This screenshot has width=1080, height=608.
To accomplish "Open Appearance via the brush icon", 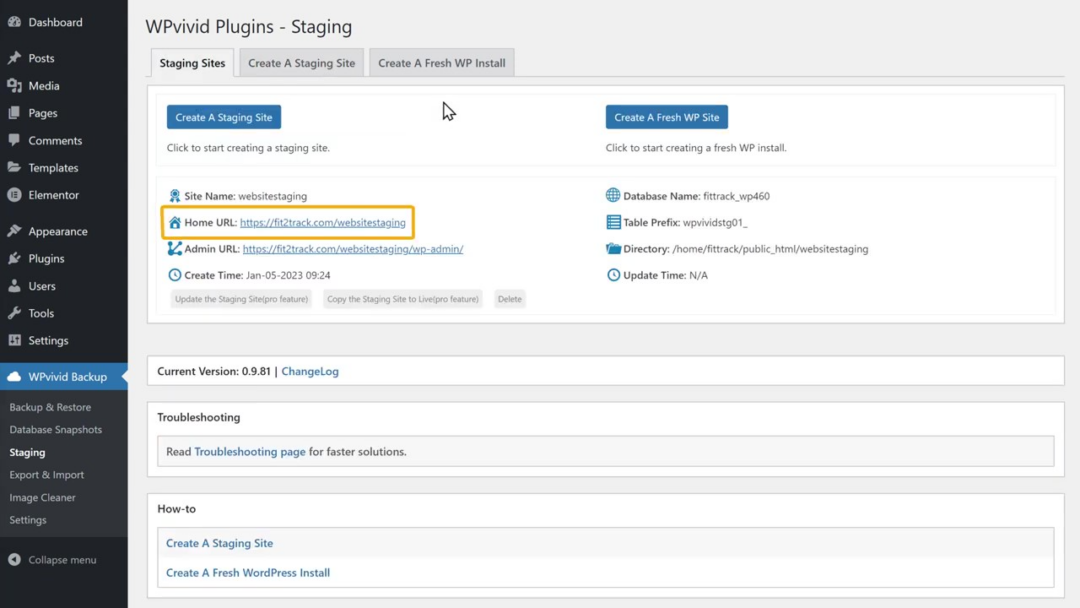I will coord(14,231).
